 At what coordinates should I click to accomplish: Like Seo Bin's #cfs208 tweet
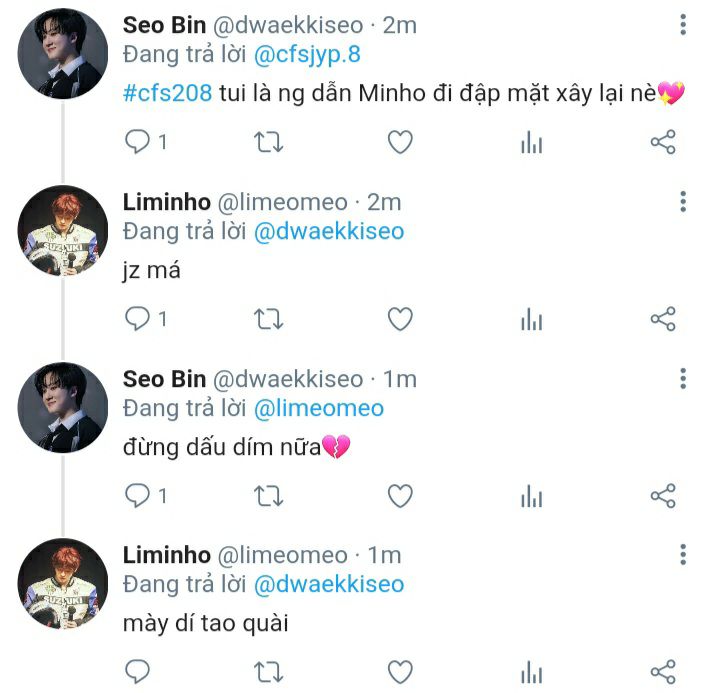pyautogui.click(x=400, y=142)
